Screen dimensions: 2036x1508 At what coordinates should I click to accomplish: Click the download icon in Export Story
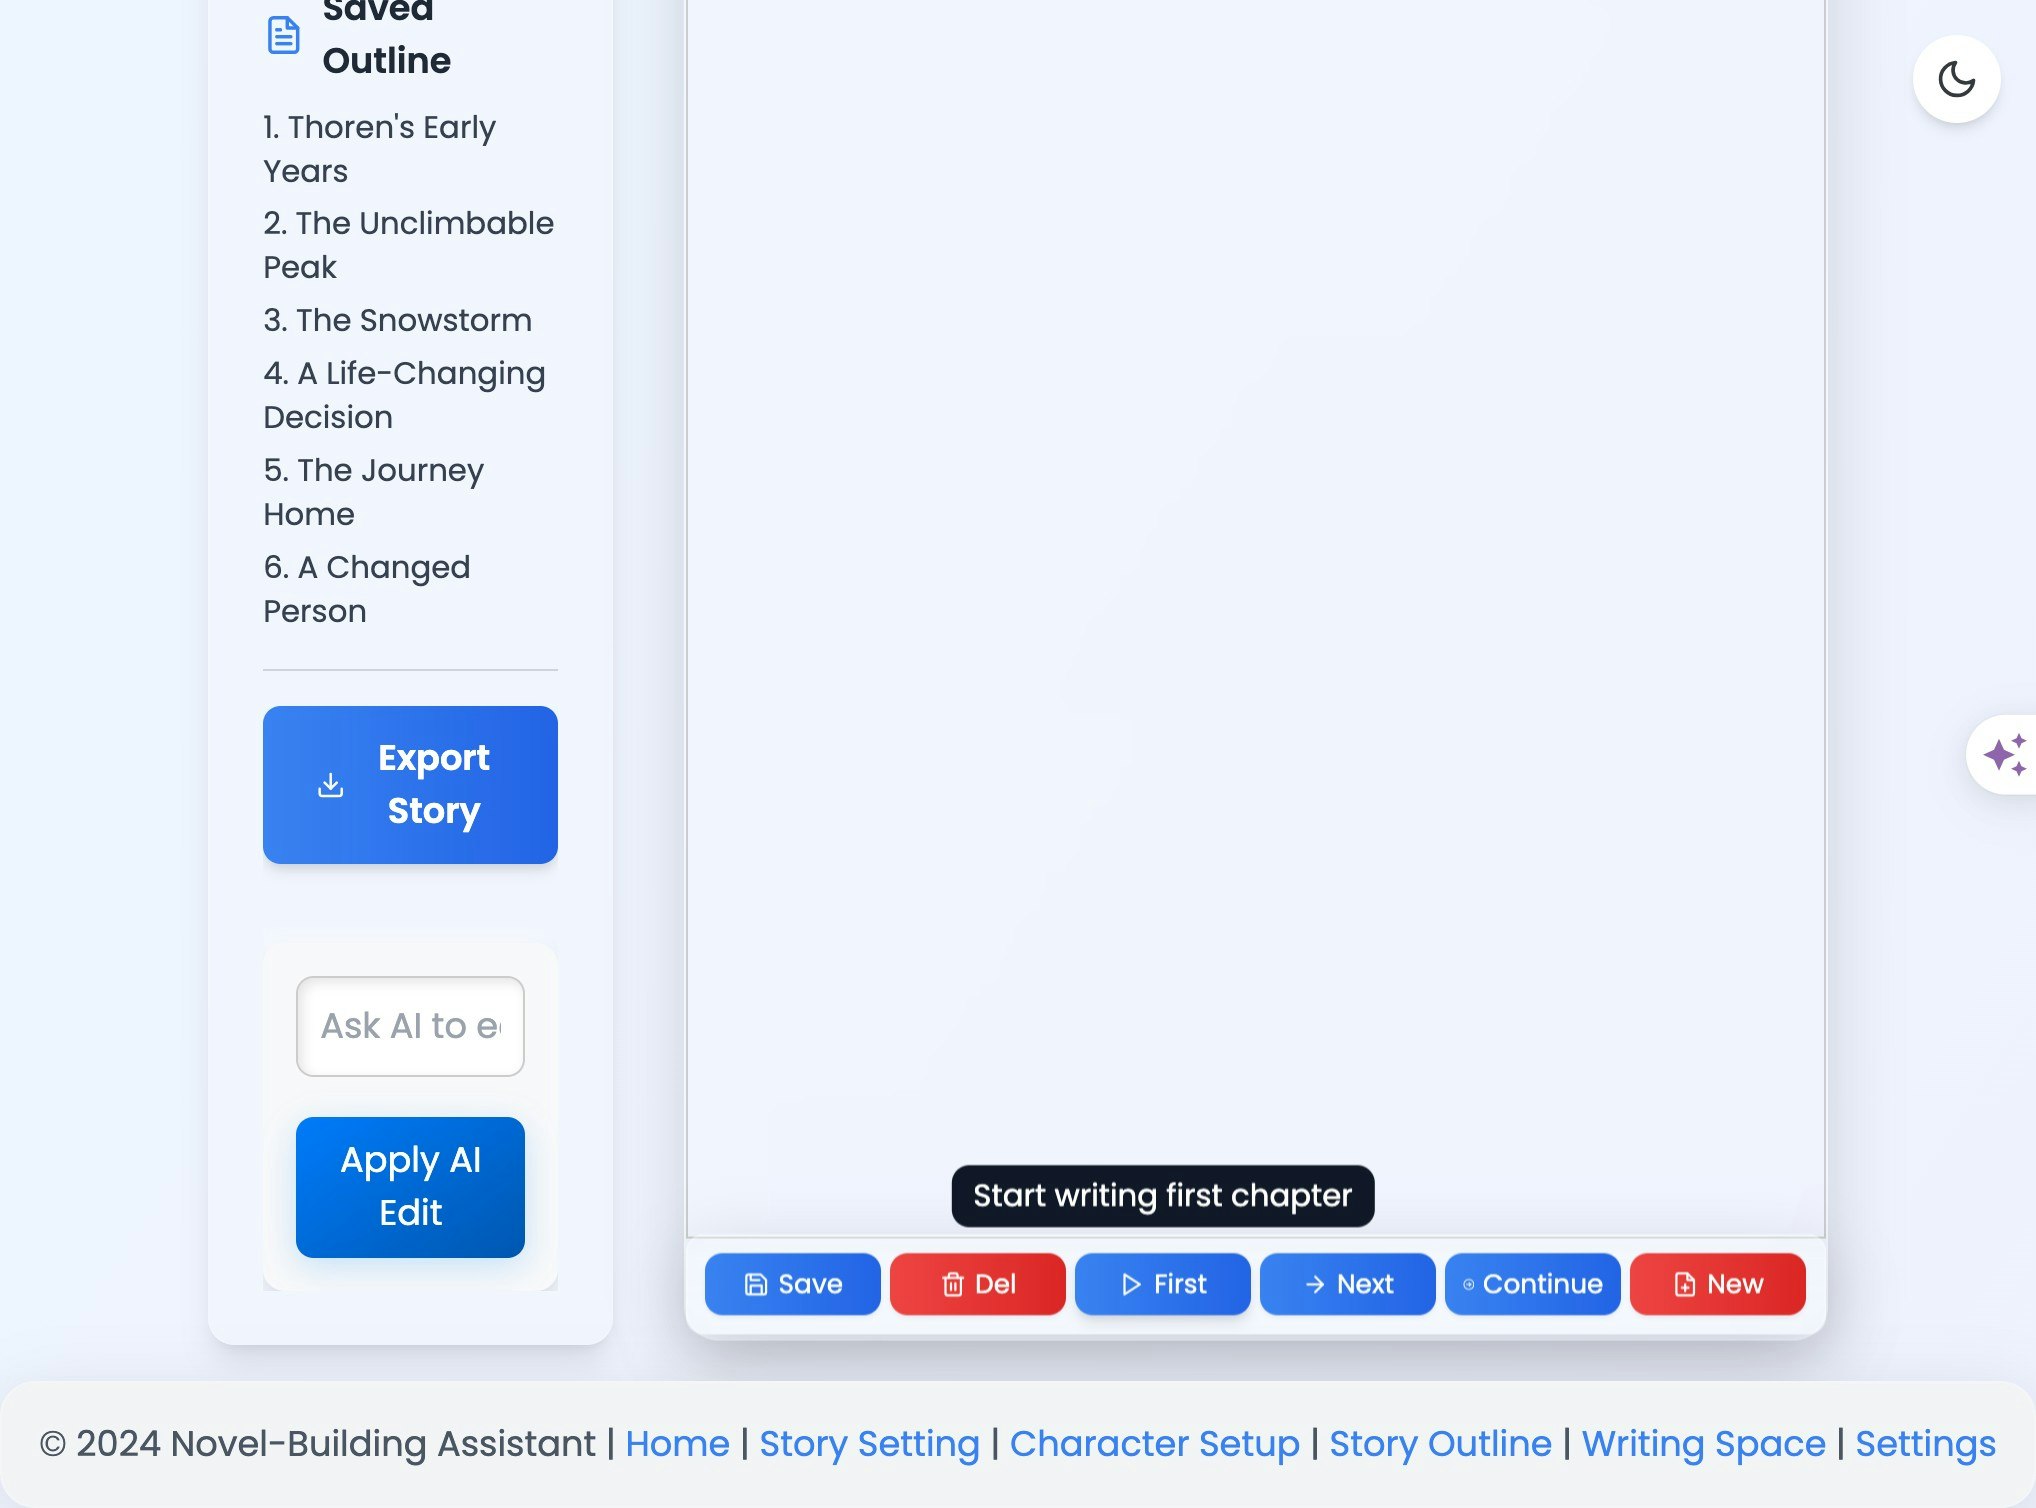[x=330, y=785]
